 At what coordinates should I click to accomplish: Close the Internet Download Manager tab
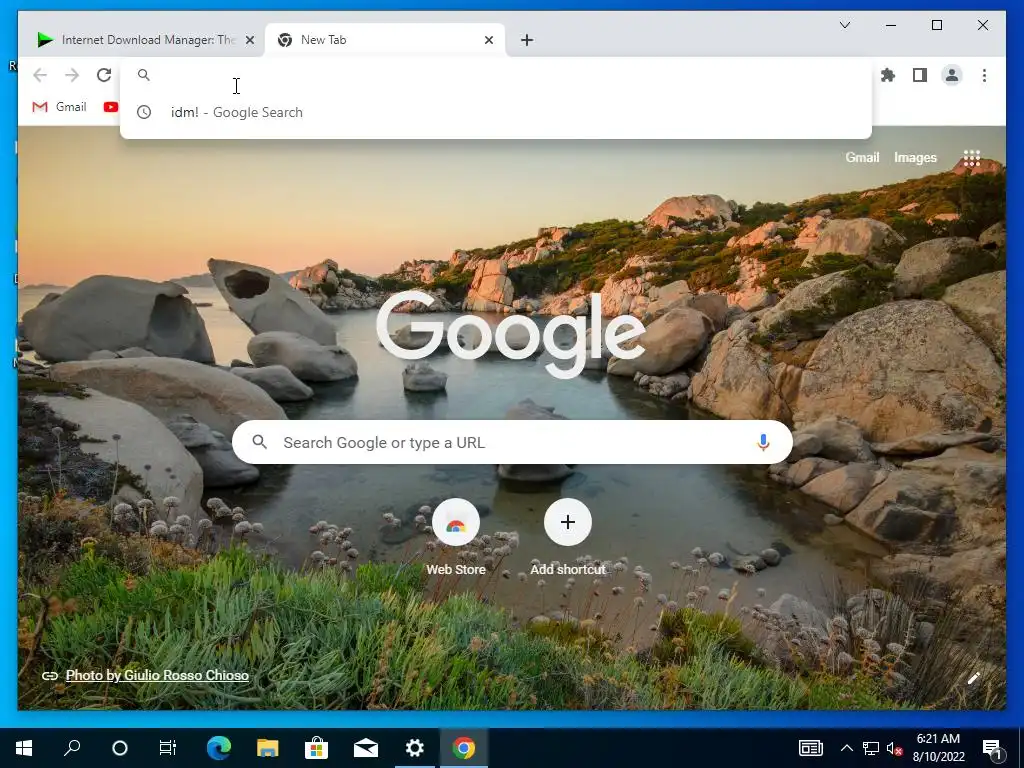coord(249,40)
